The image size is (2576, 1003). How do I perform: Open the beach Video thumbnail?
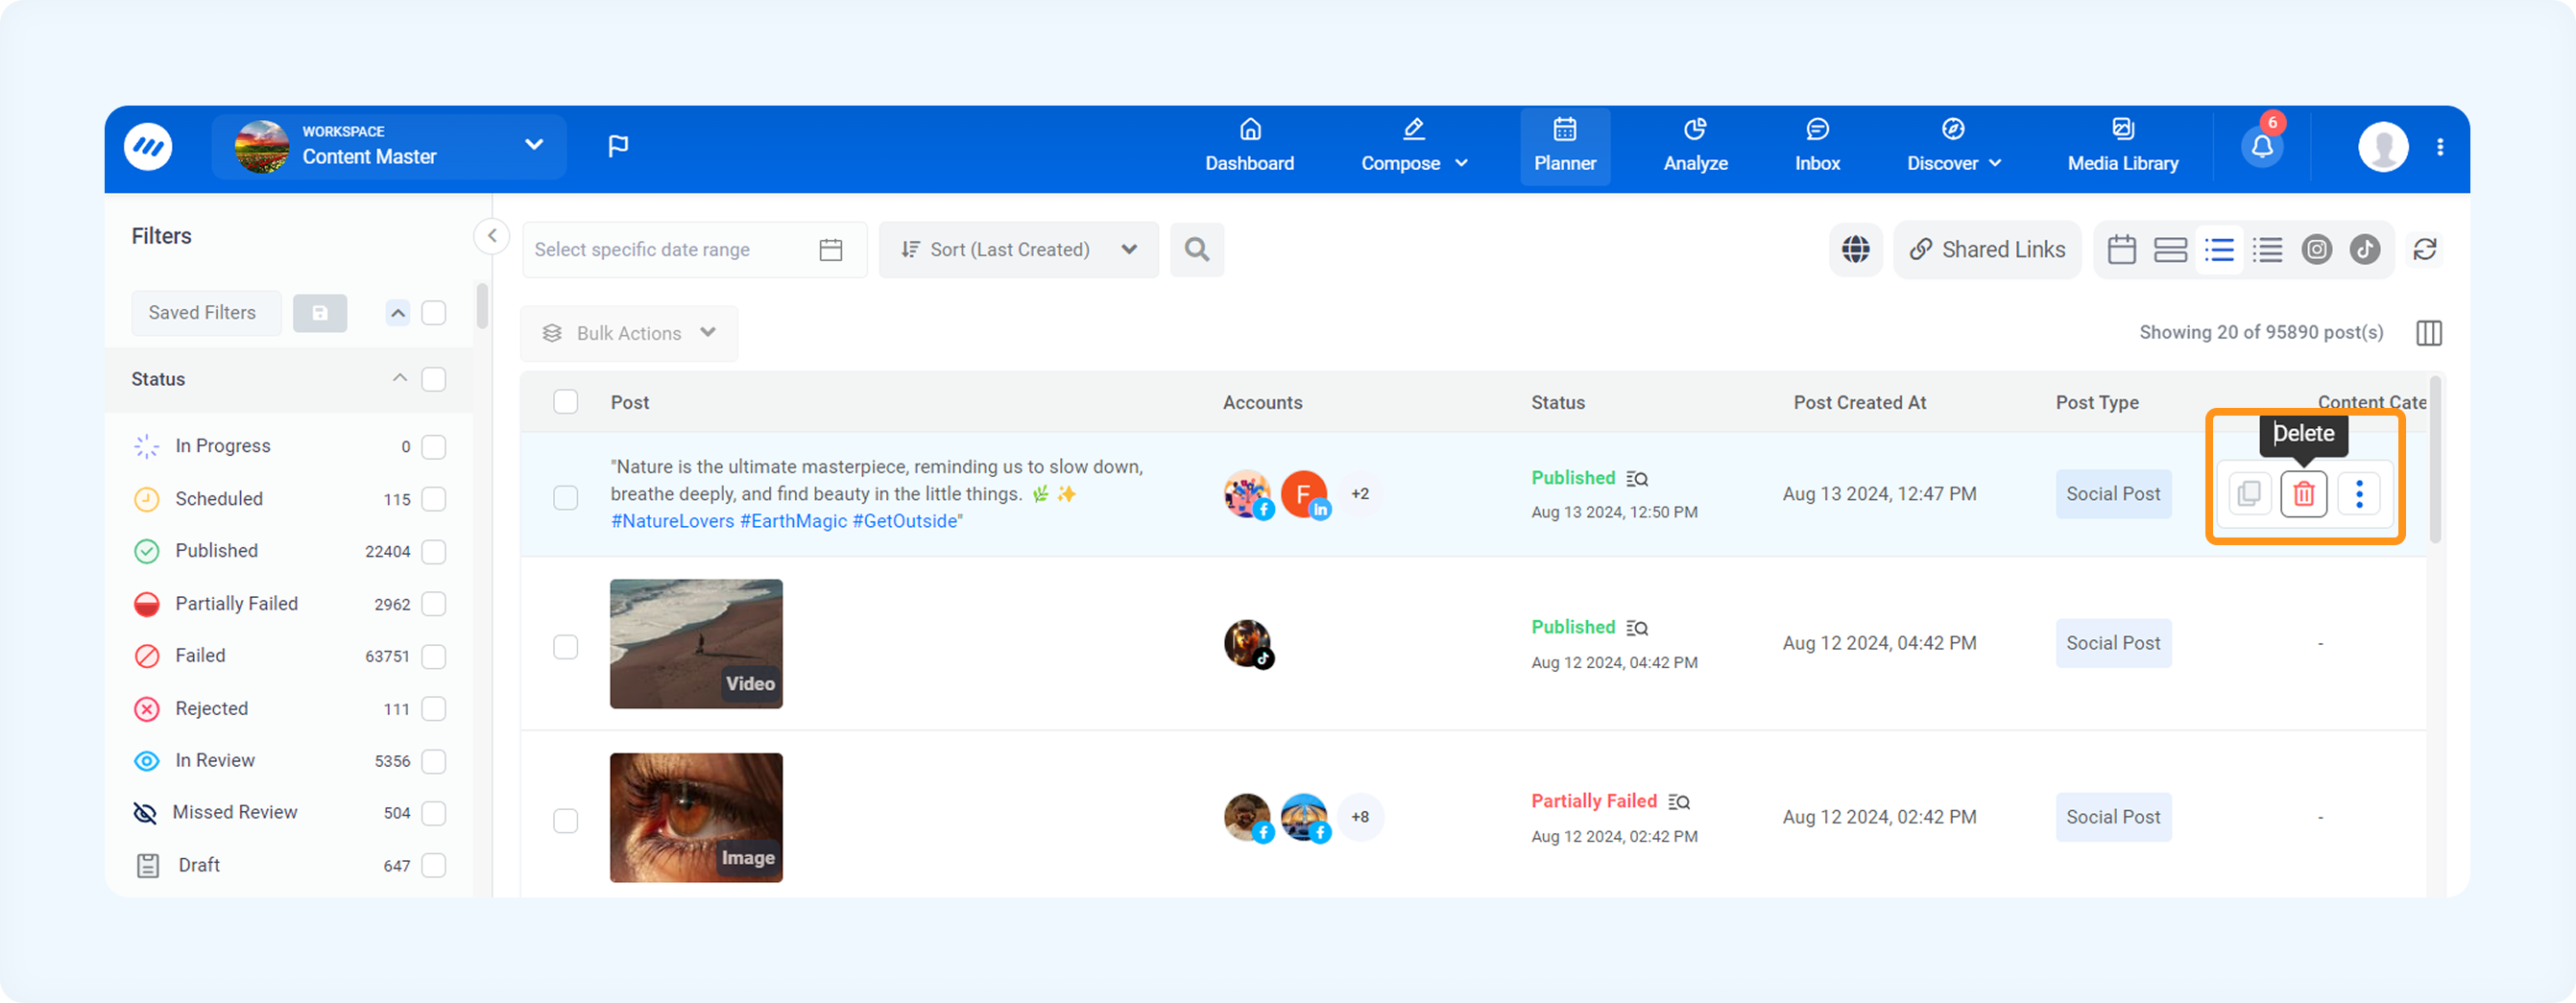[x=697, y=644]
